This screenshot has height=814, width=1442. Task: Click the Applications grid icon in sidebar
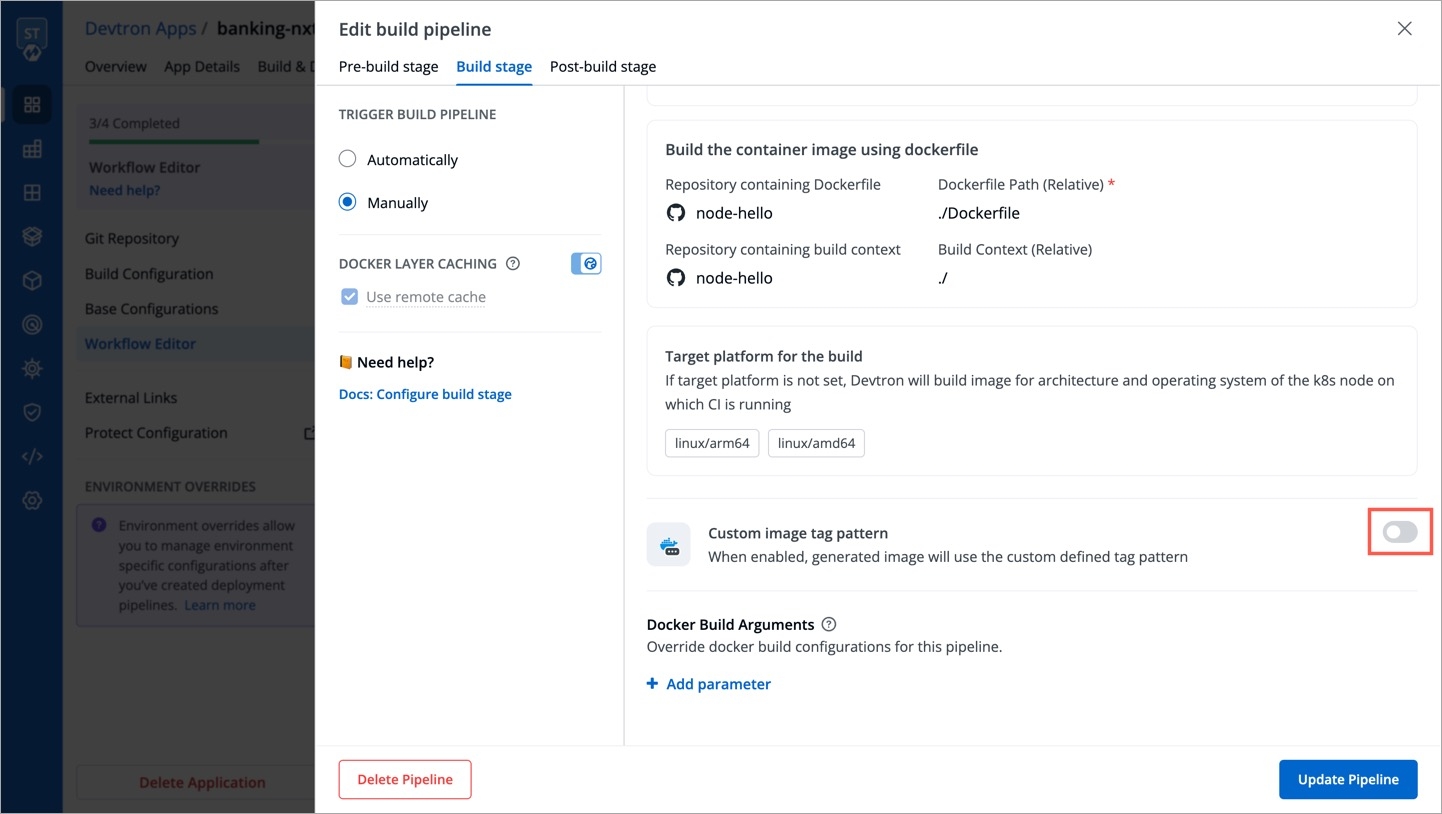pos(32,105)
